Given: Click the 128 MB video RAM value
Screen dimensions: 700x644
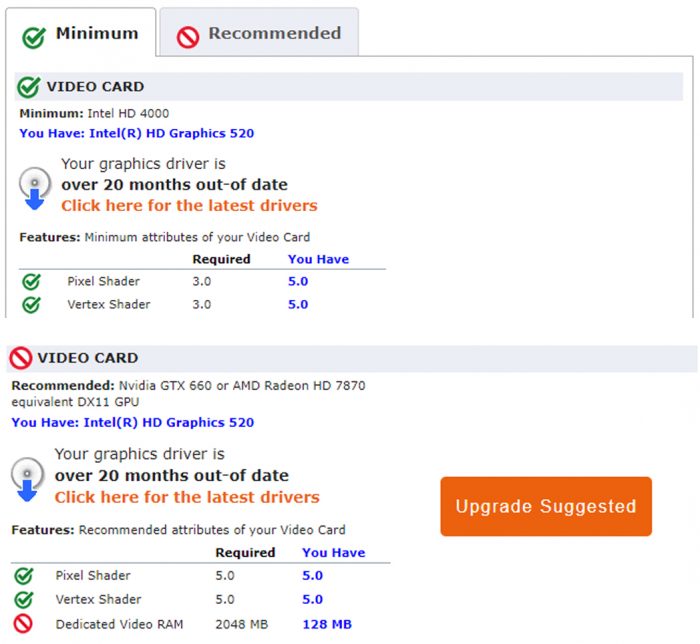Looking at the screenshot, I should click(327, 624).
